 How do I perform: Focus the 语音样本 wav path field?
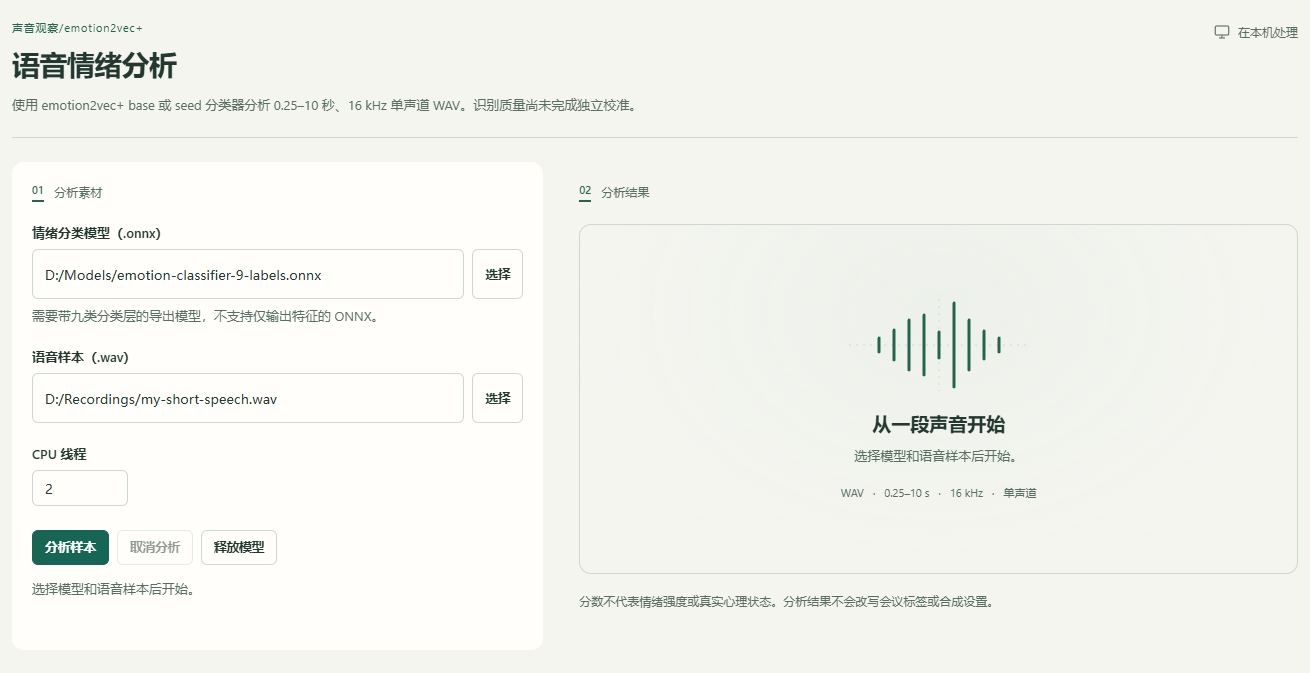[x=248, y=398]
